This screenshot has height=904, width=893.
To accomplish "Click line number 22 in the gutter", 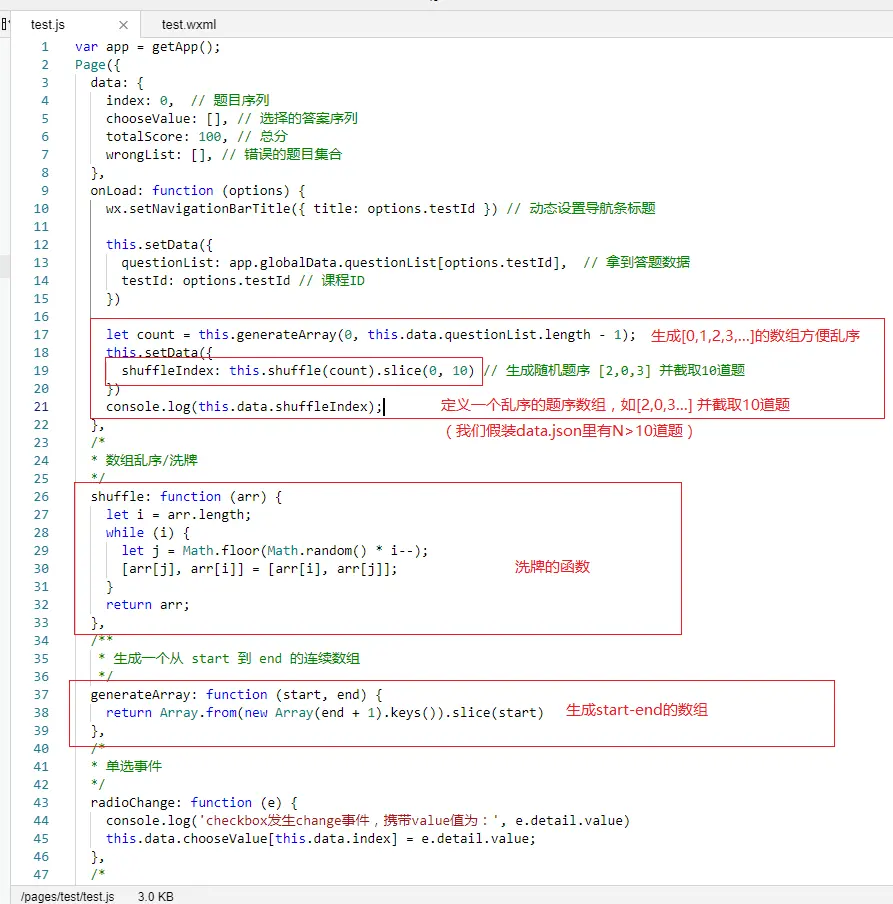I will [41, 424].
